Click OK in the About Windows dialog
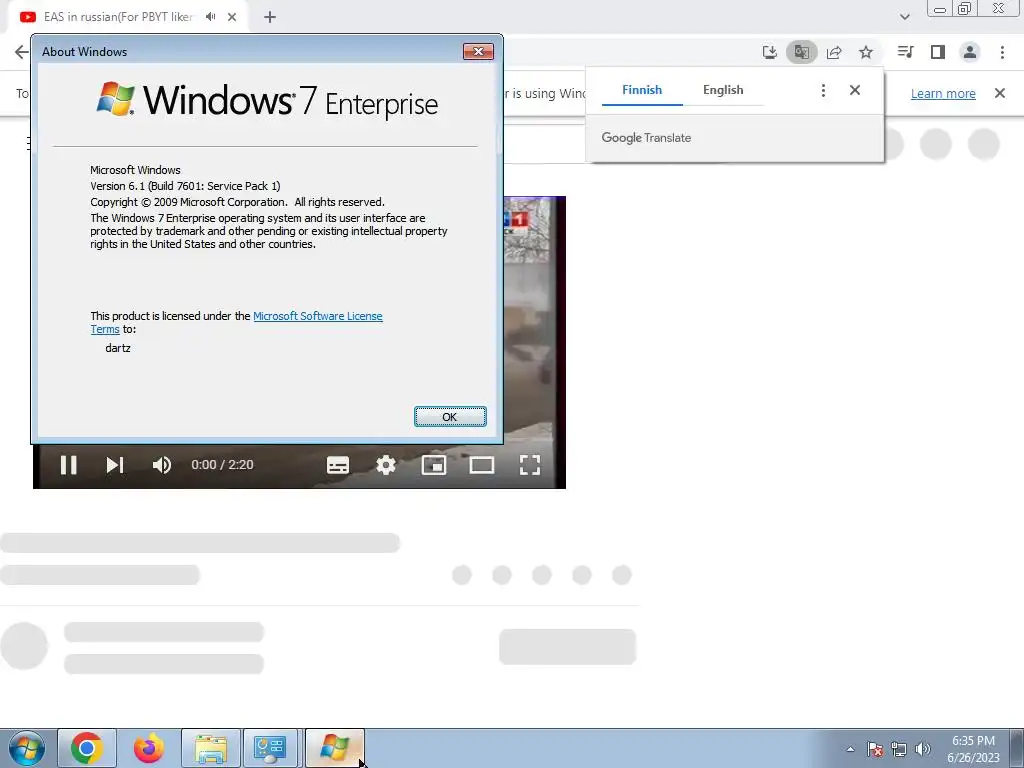Image resolution: width=1024 pixels, height=768 pixels. pyautogui.click(x=450, y=417)
